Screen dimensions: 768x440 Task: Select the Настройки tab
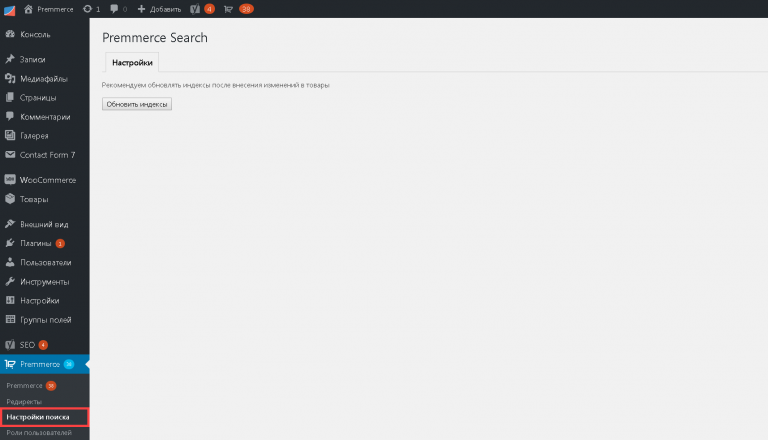pos(132,63)
